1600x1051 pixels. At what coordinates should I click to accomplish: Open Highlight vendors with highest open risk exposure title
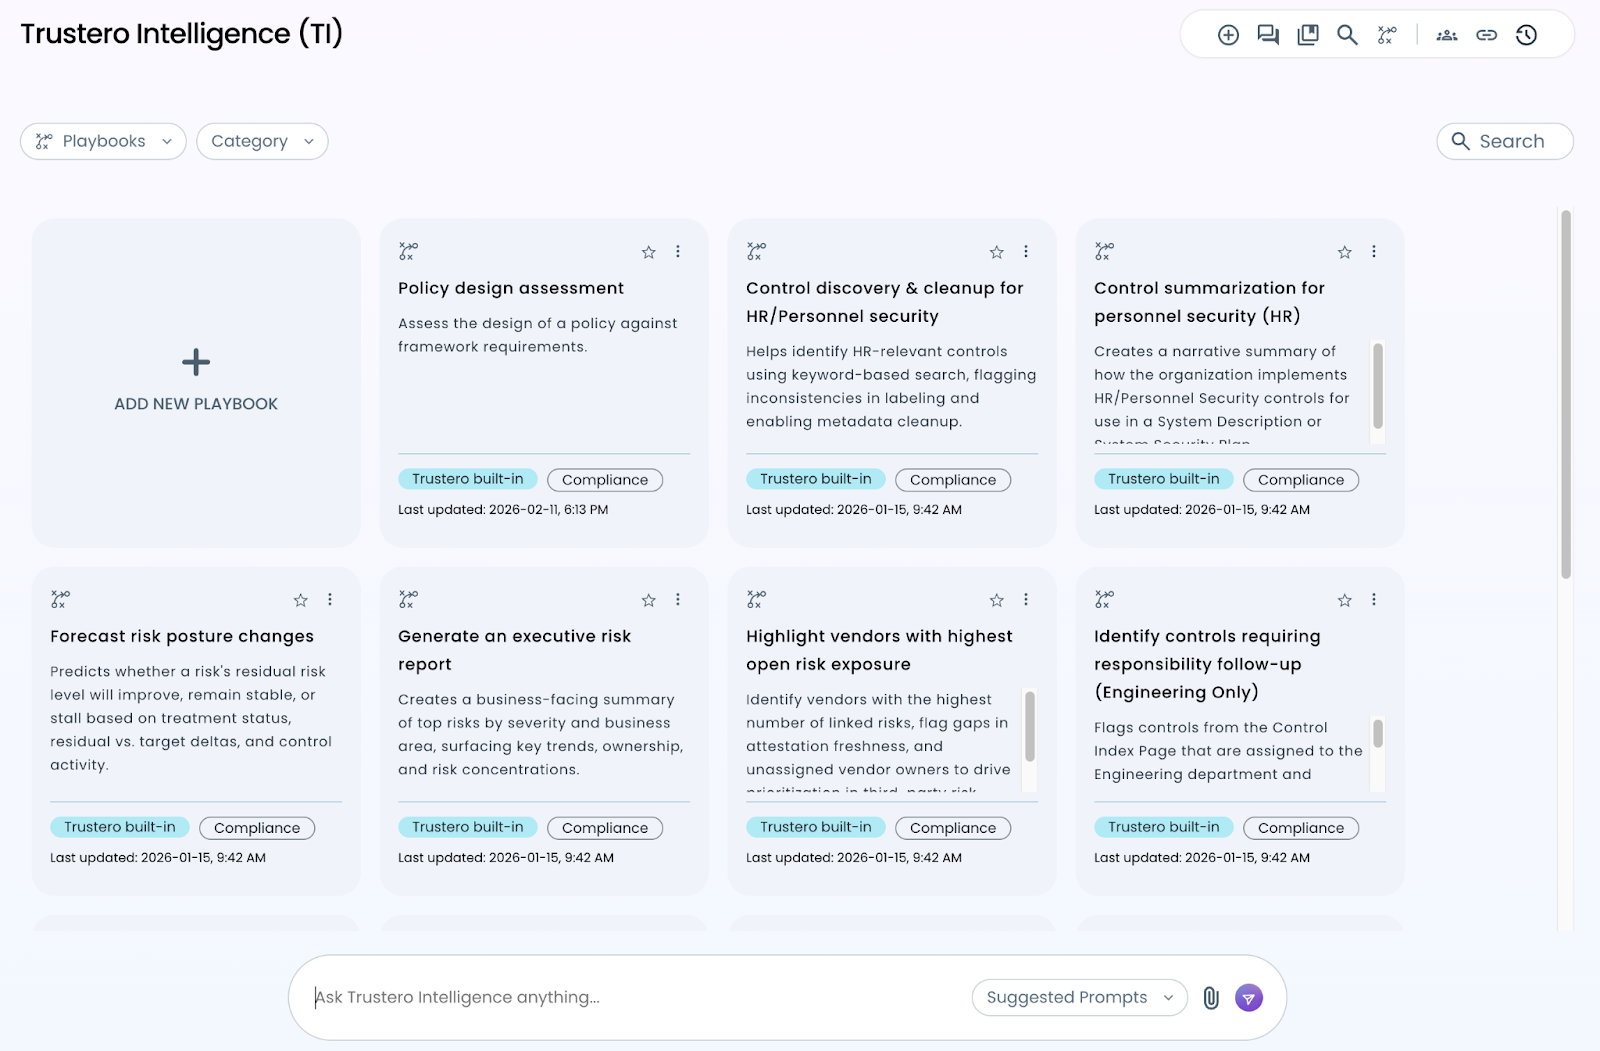879,650
